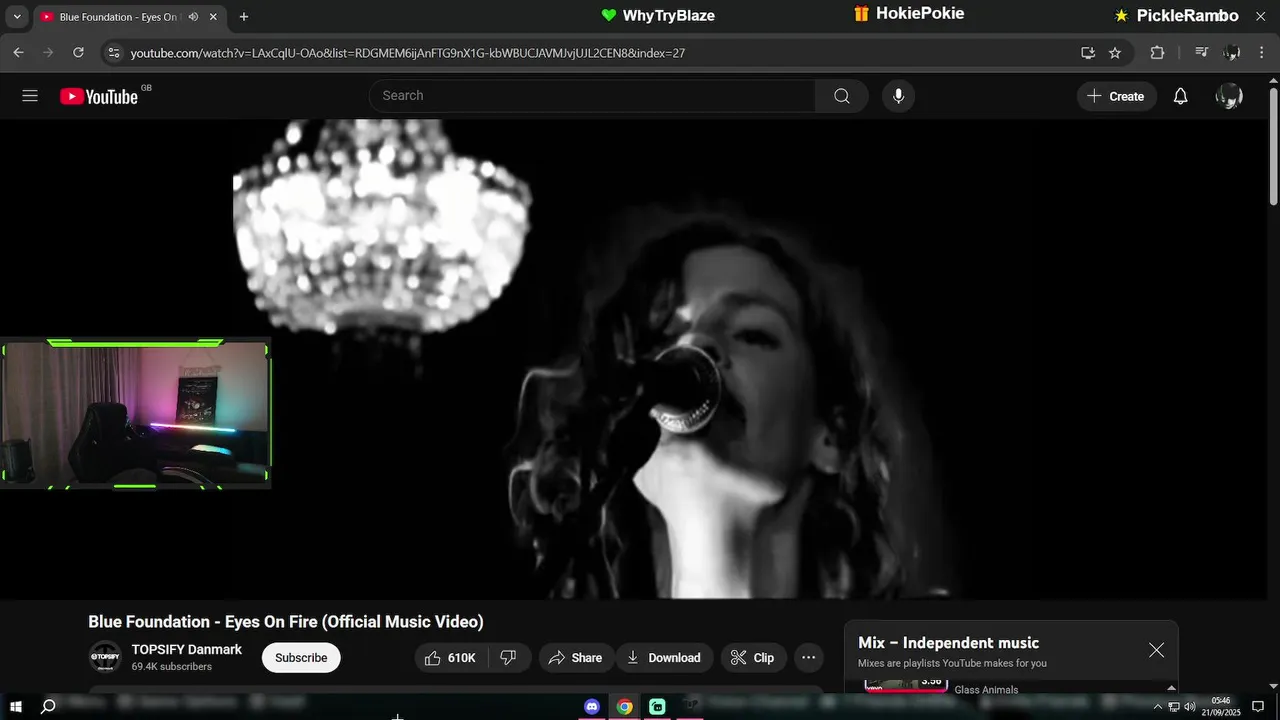Go to YouTube home via the logo
Image resolution: width=1280 pixels, height=720 pixels.
tap(99, 96)
